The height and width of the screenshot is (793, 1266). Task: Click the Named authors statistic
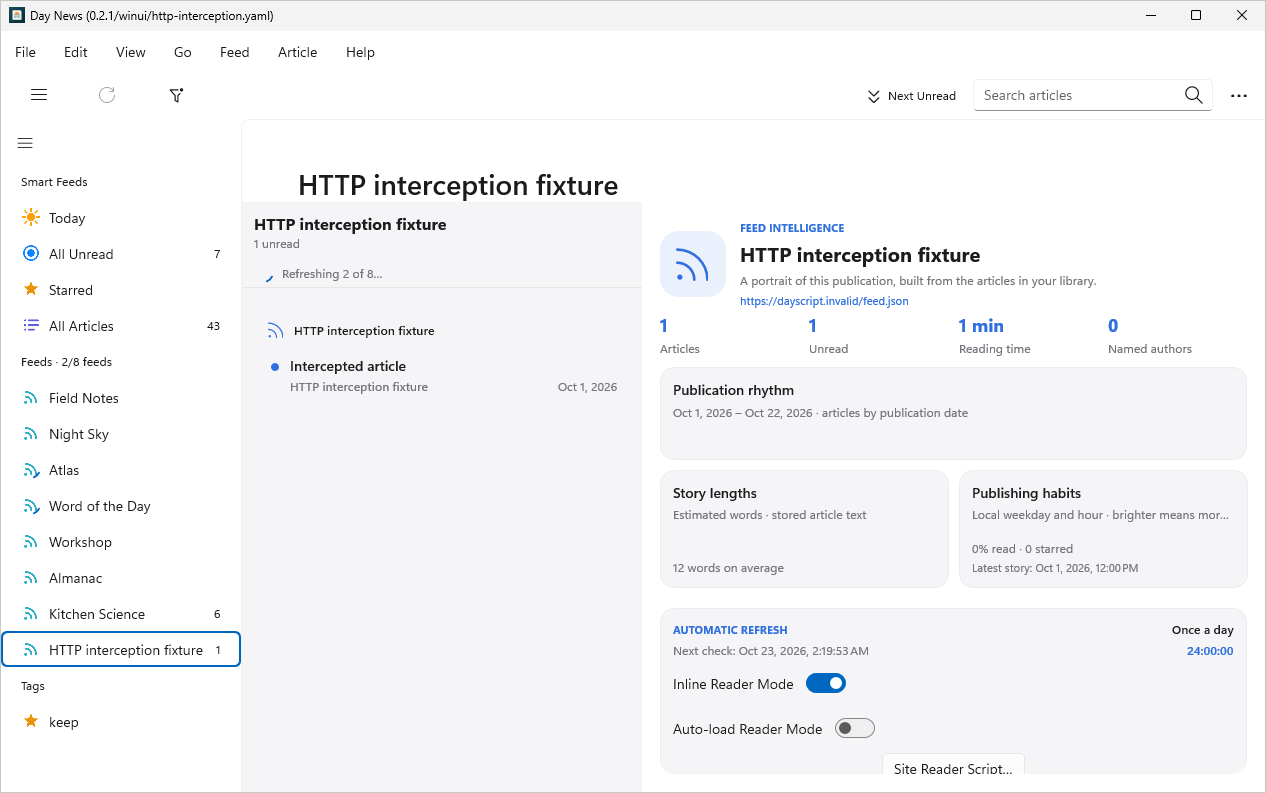coord(1150,337)
